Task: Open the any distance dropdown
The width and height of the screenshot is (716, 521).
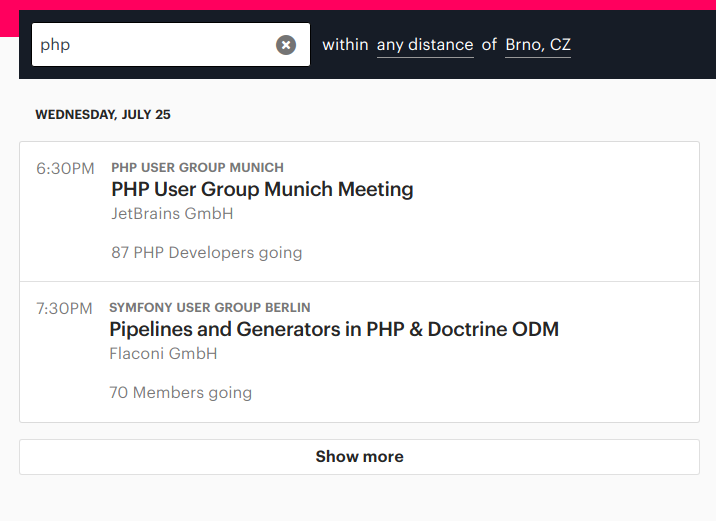Action: click(425, 45)
